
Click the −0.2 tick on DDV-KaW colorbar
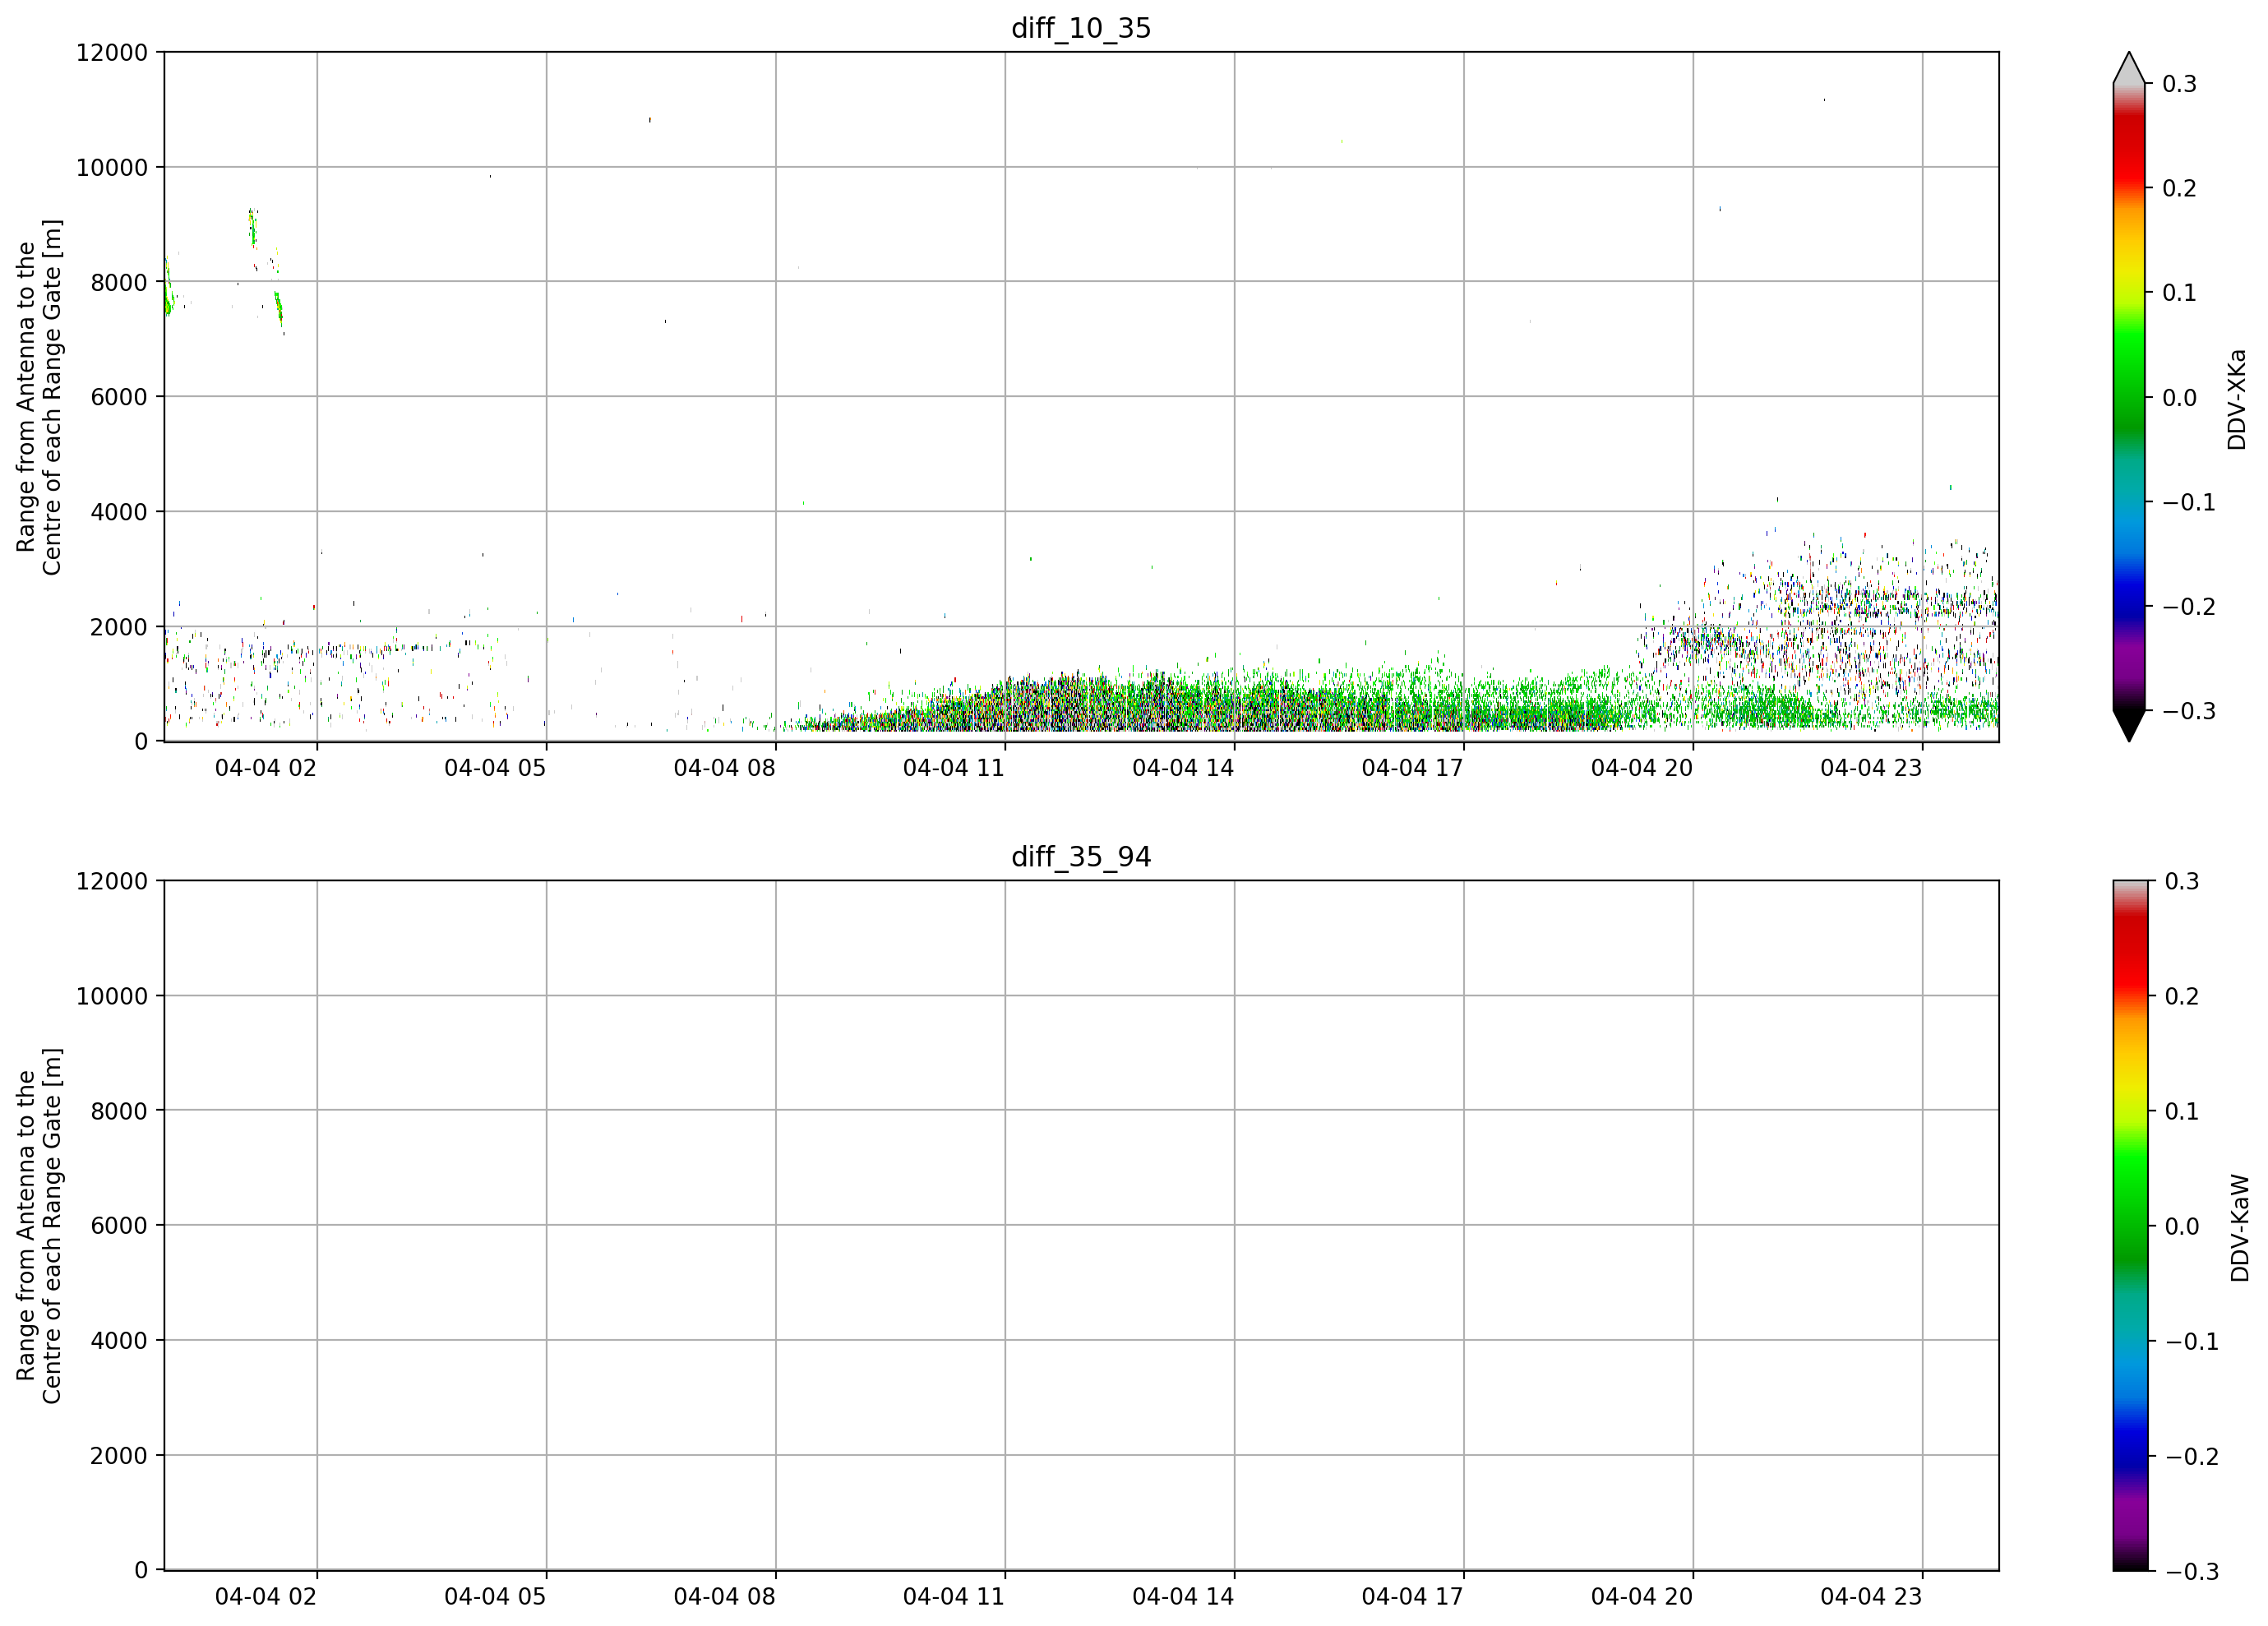pyautogui.click(x=2191, y=1456)
